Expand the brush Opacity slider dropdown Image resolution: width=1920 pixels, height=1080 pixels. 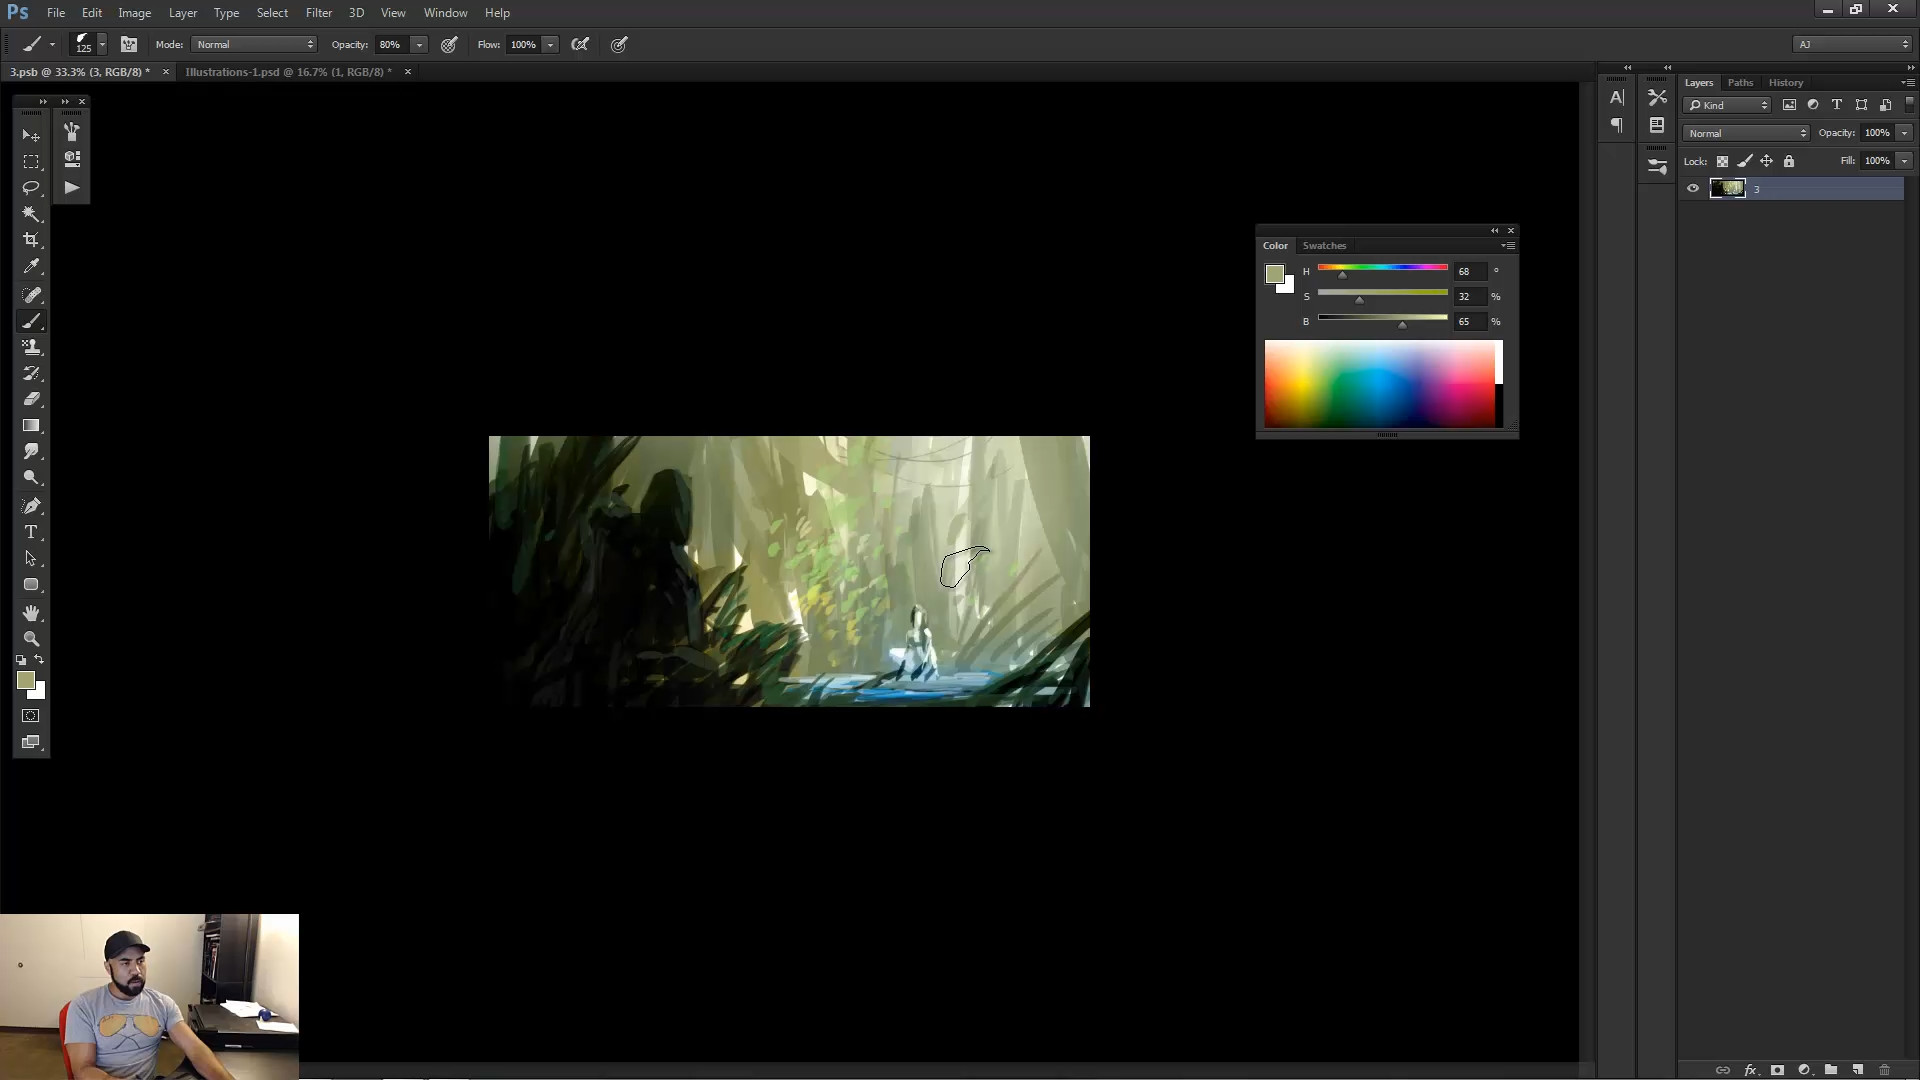click(x=420, y=44)
